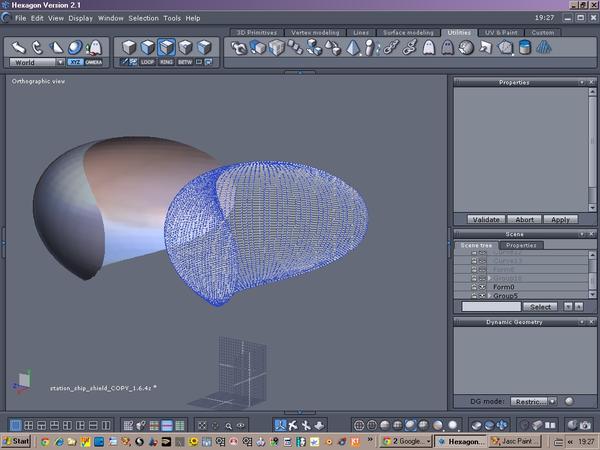The image size is (600, 450).
Task: Select faces selection mode cube
Action: (148, 47)
